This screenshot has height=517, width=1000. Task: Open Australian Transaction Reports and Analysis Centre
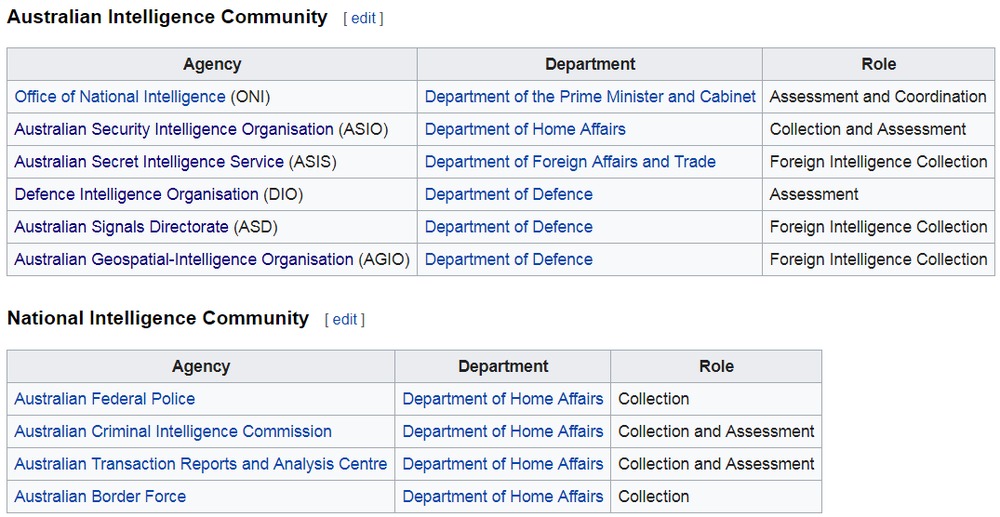tap(200, 464)
